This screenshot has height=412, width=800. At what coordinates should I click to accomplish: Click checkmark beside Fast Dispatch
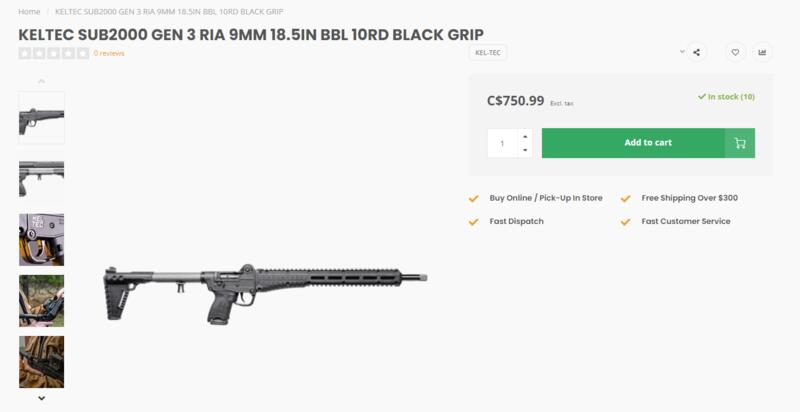coord(474,221)
